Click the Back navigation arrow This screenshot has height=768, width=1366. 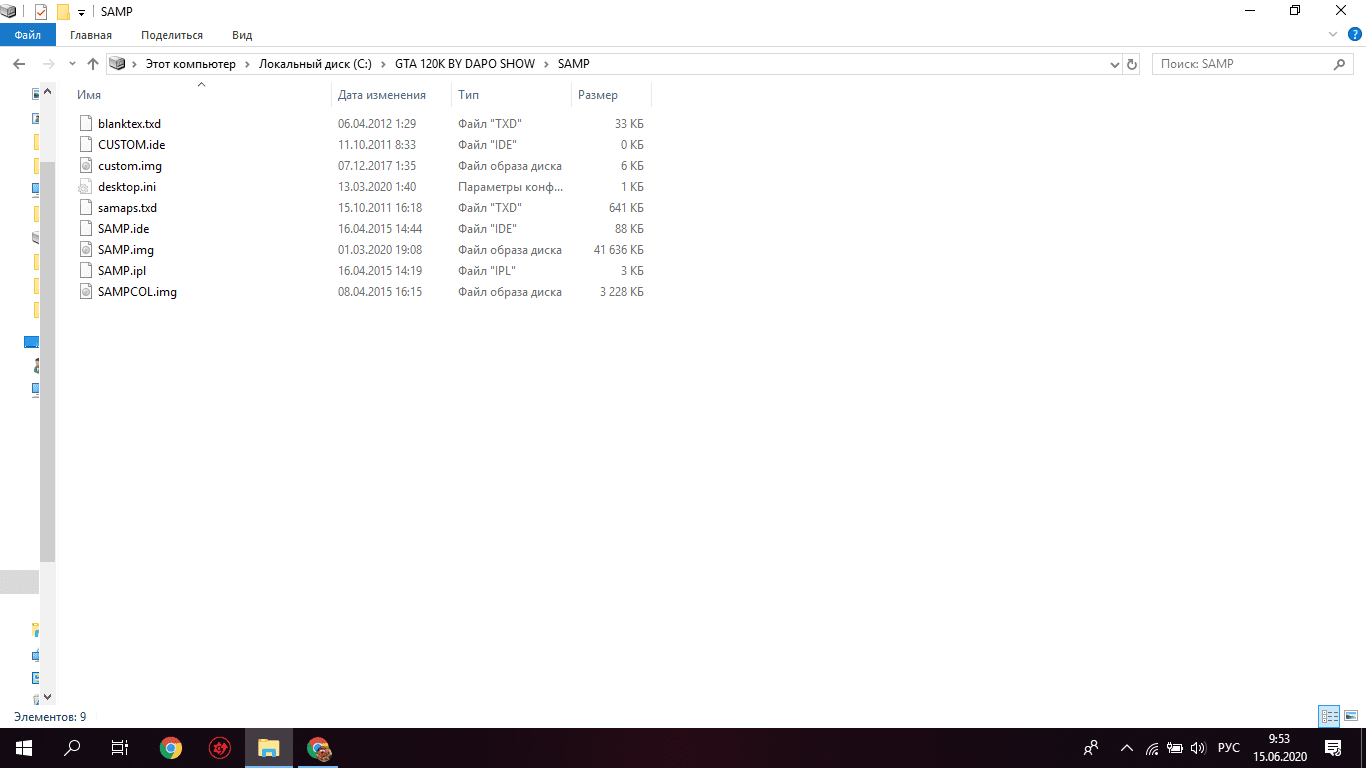point(18,64)
